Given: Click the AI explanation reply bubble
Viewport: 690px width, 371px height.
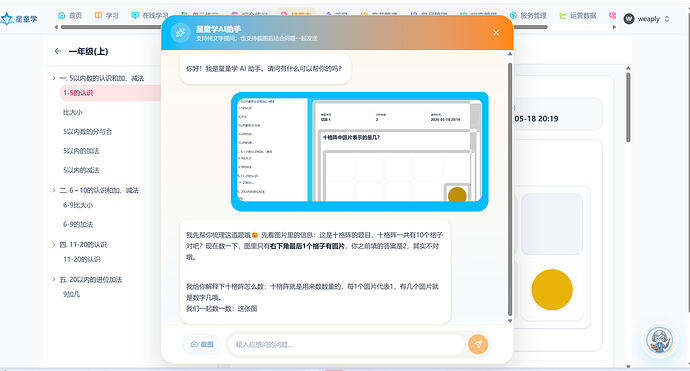Looking at the screenshot, I should (x=315, y=272).
